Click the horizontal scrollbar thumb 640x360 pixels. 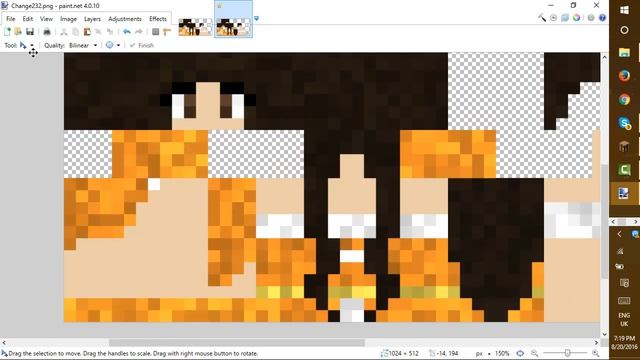(x=237, y=343)
